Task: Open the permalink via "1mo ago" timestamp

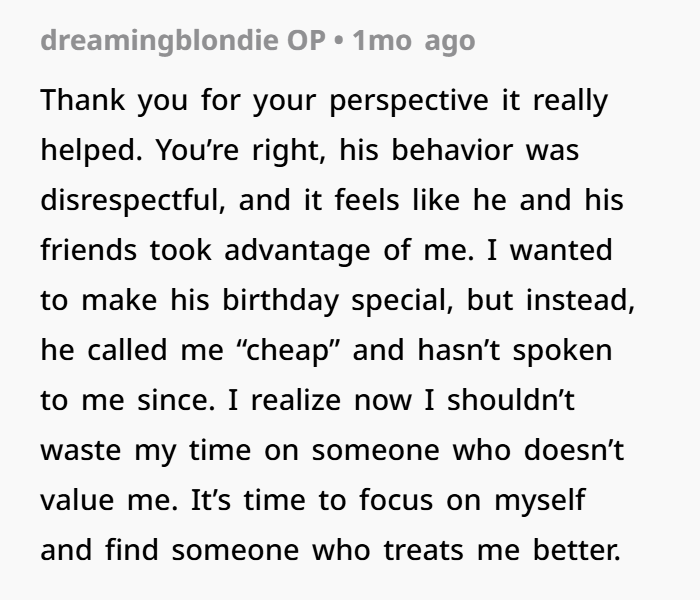Action: 414,41
